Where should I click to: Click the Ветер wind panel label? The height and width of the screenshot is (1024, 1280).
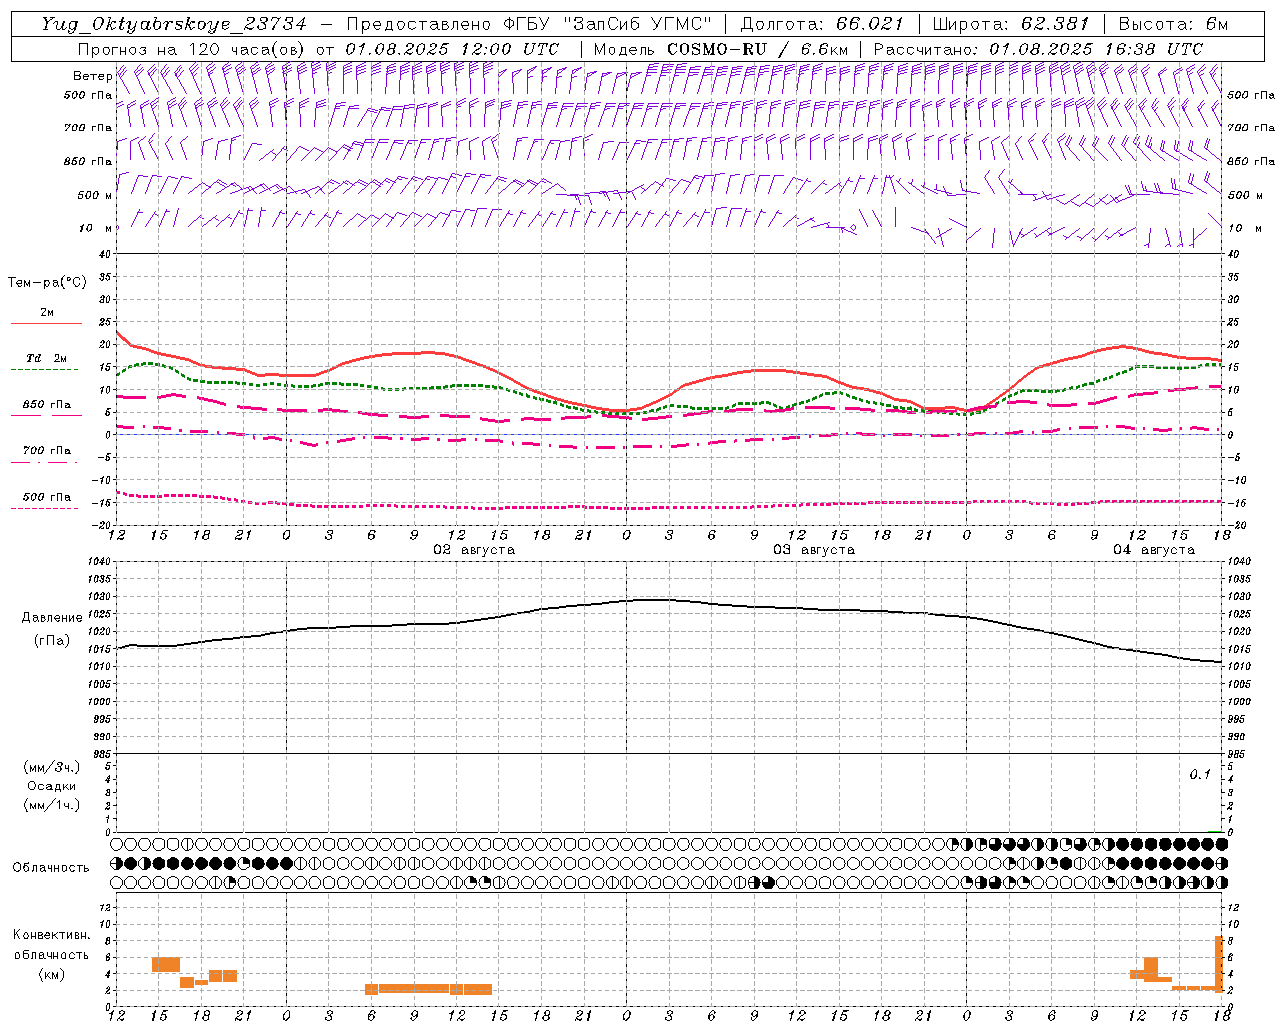tap(92, 76)
